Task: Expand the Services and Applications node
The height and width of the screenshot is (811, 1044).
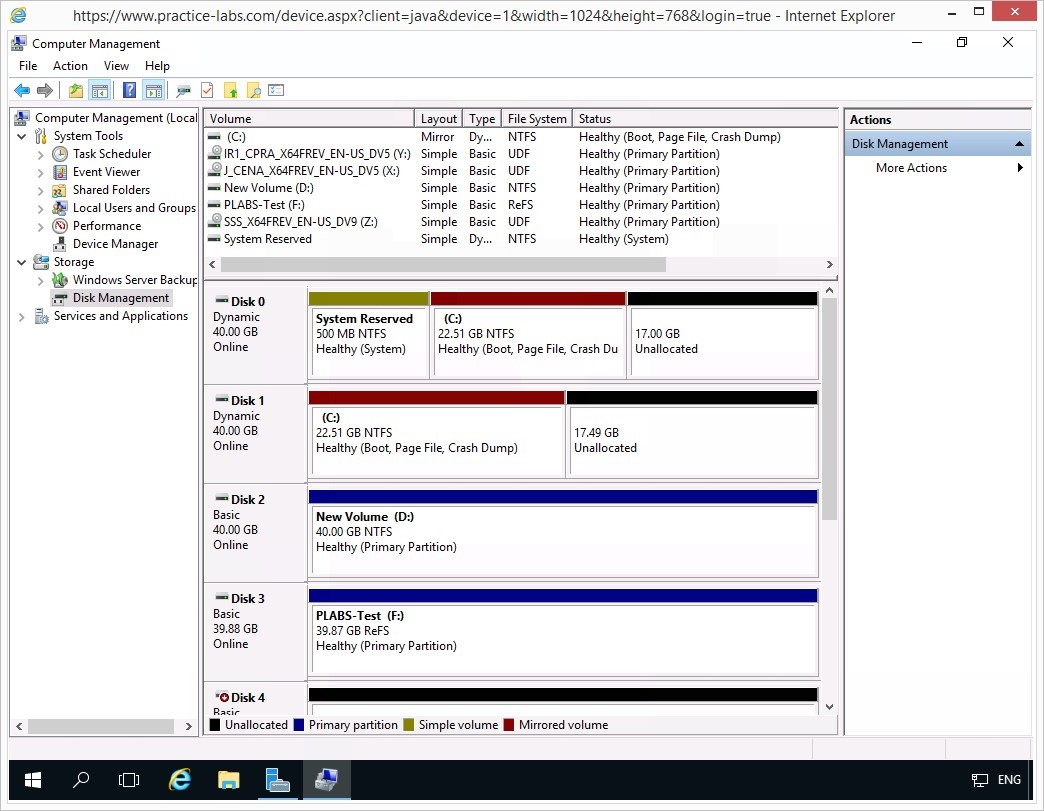Action: point(22,316)
